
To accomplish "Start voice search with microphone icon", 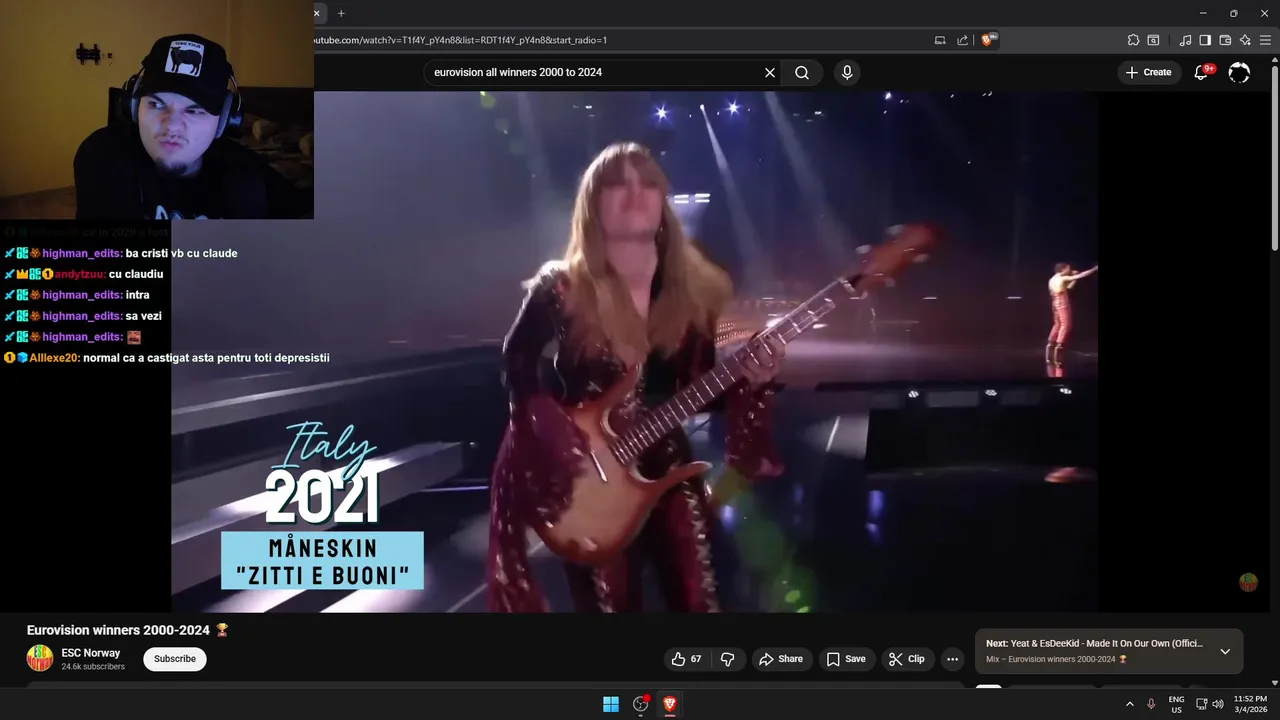I will [x=847, y=72].
